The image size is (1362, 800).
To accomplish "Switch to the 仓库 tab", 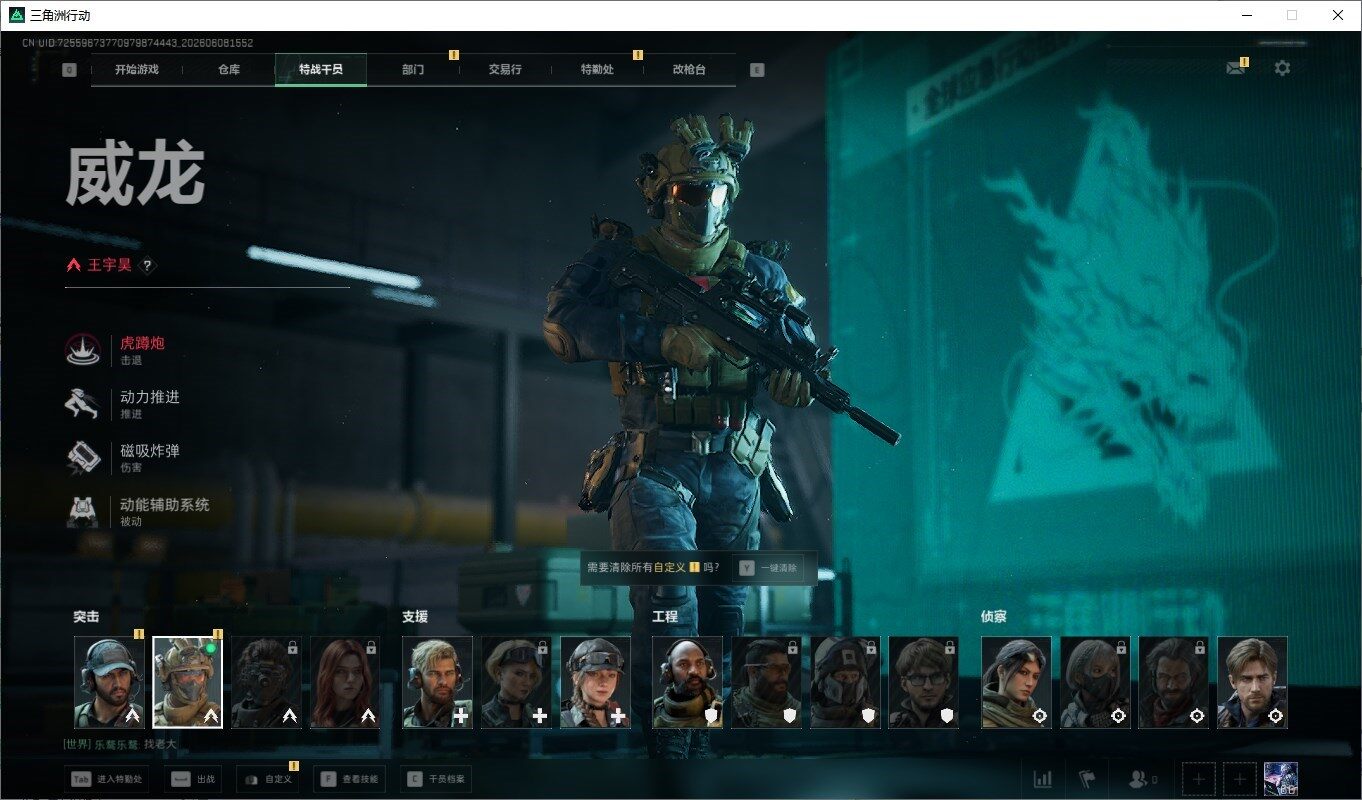I will click(x=229, y=70).
